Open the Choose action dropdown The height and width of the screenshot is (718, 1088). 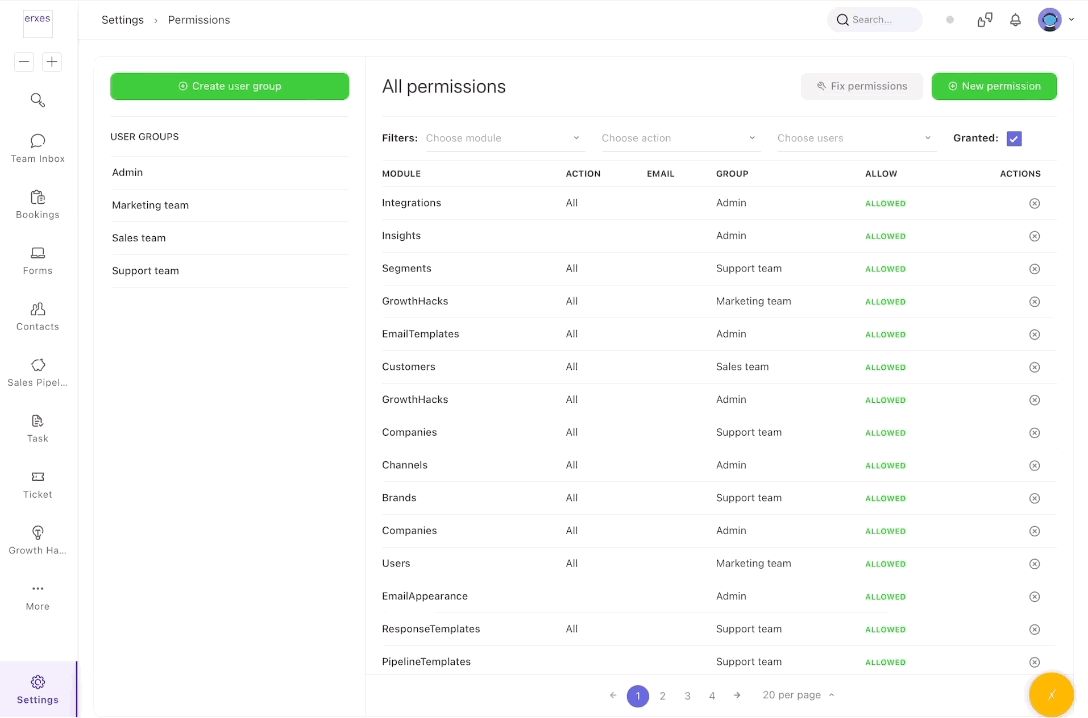click(x=679, y=138)
